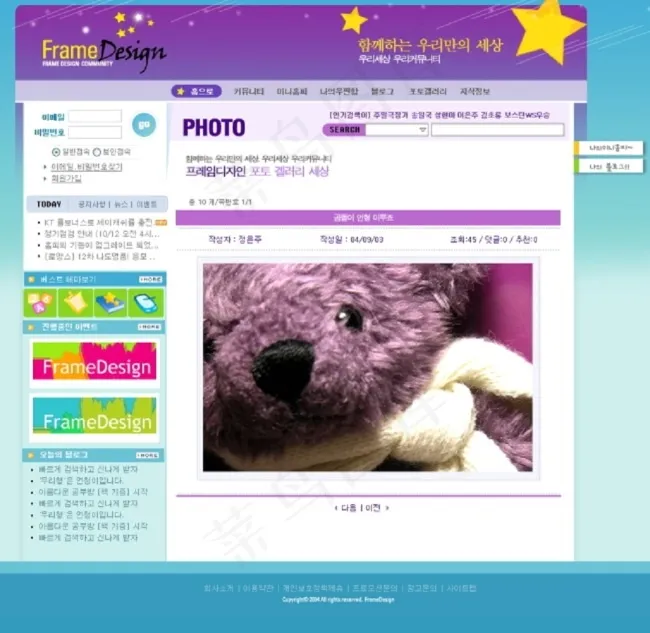Image resolution: width=650 pixels, height=633 pixels.
Task: Click MORE icon next to theme section
Action: 150,279
